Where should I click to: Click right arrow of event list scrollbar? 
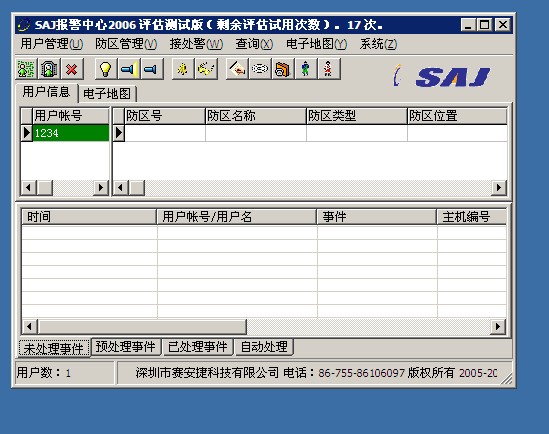[x=498, y=327]
